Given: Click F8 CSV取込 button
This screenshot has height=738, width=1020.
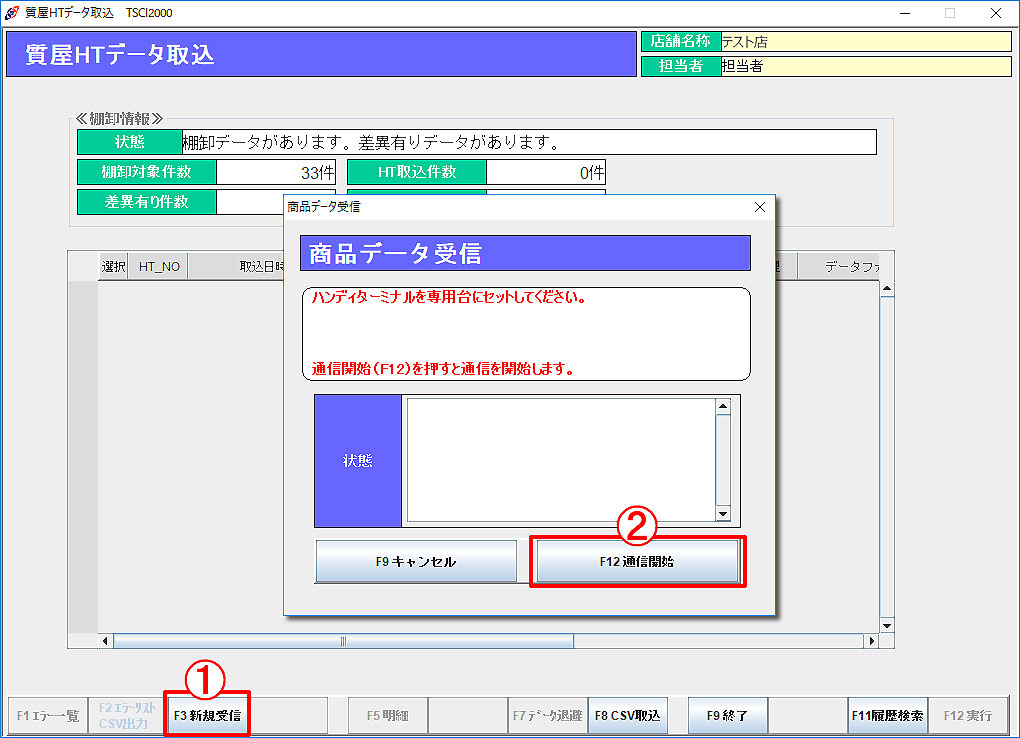Looking at the screenshot, I should point(627,715).
